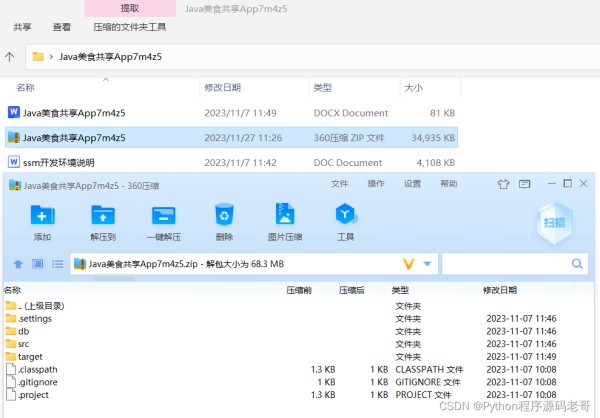The width and height of the screenshot is (600, 418).
Task: Select the .settings folder icon
Action: tap(11, 318)
